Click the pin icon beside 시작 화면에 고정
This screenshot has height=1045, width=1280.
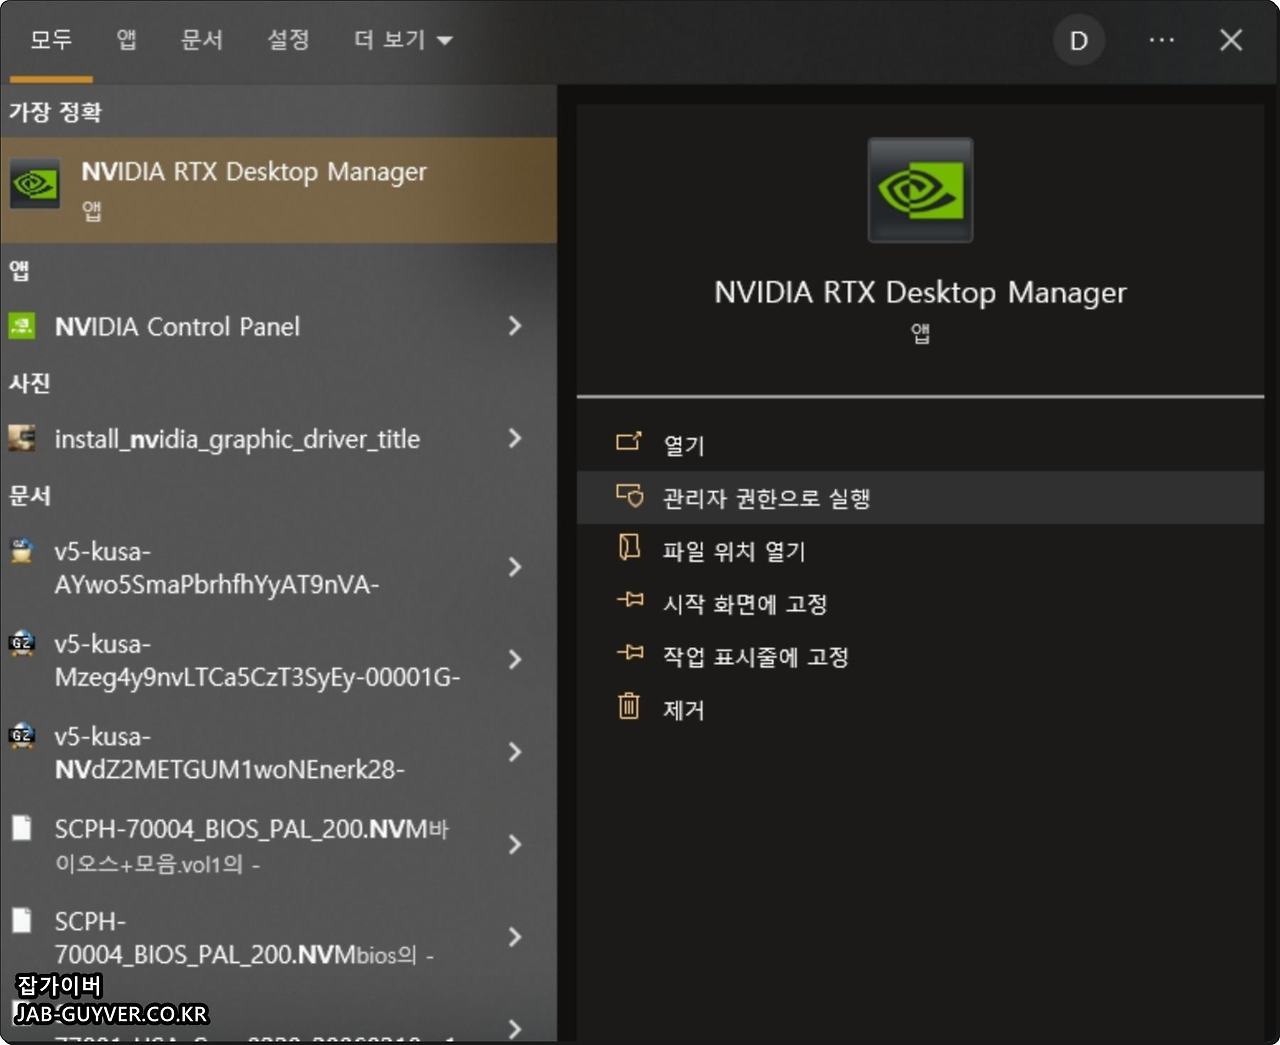point(628,601)
